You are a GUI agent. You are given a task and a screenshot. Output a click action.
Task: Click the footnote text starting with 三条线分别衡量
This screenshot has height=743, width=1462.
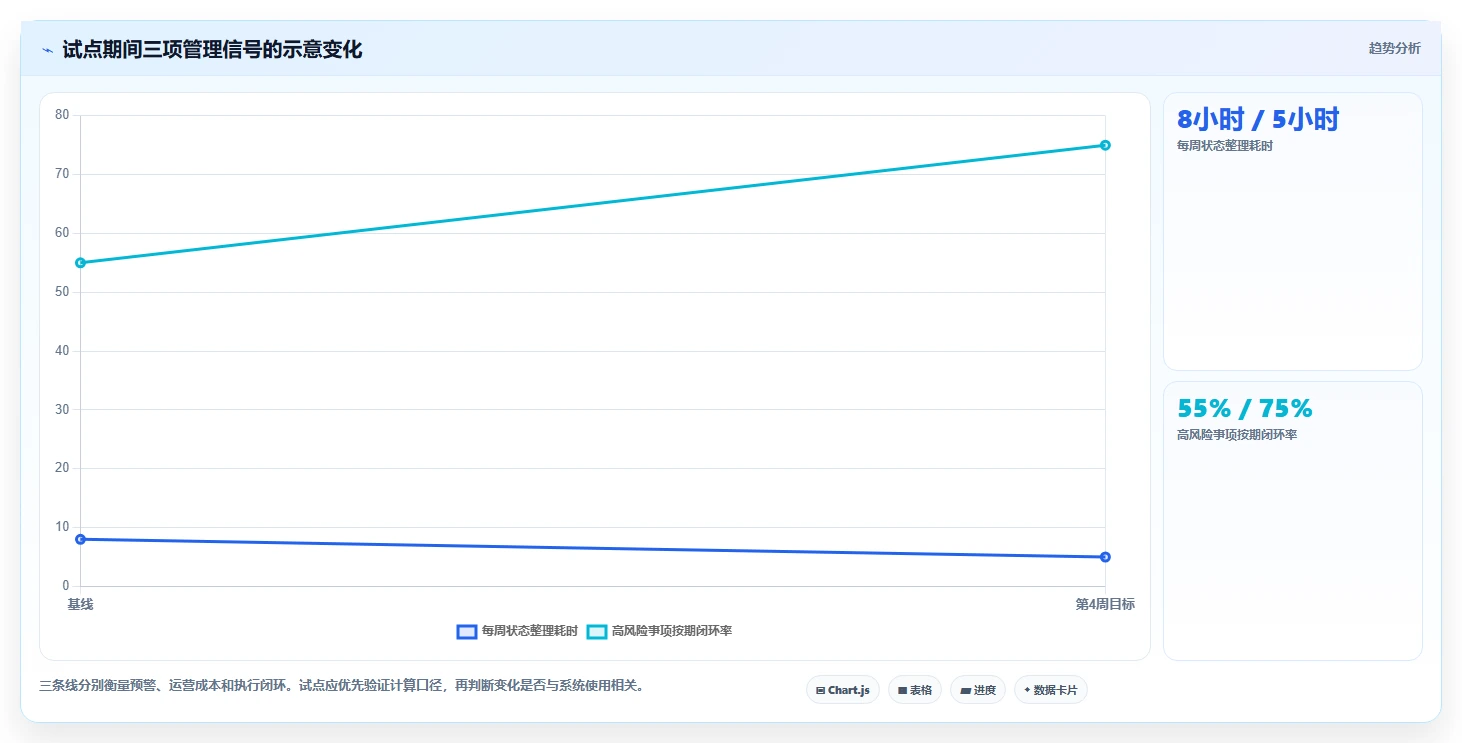(342, 686)
